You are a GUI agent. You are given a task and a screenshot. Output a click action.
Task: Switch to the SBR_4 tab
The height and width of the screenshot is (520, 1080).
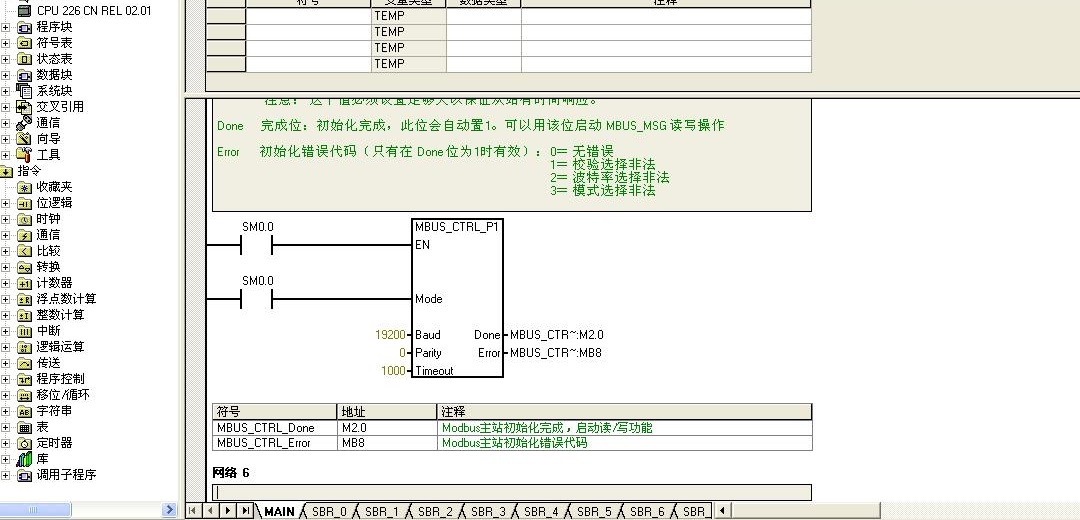coord(541,511)
